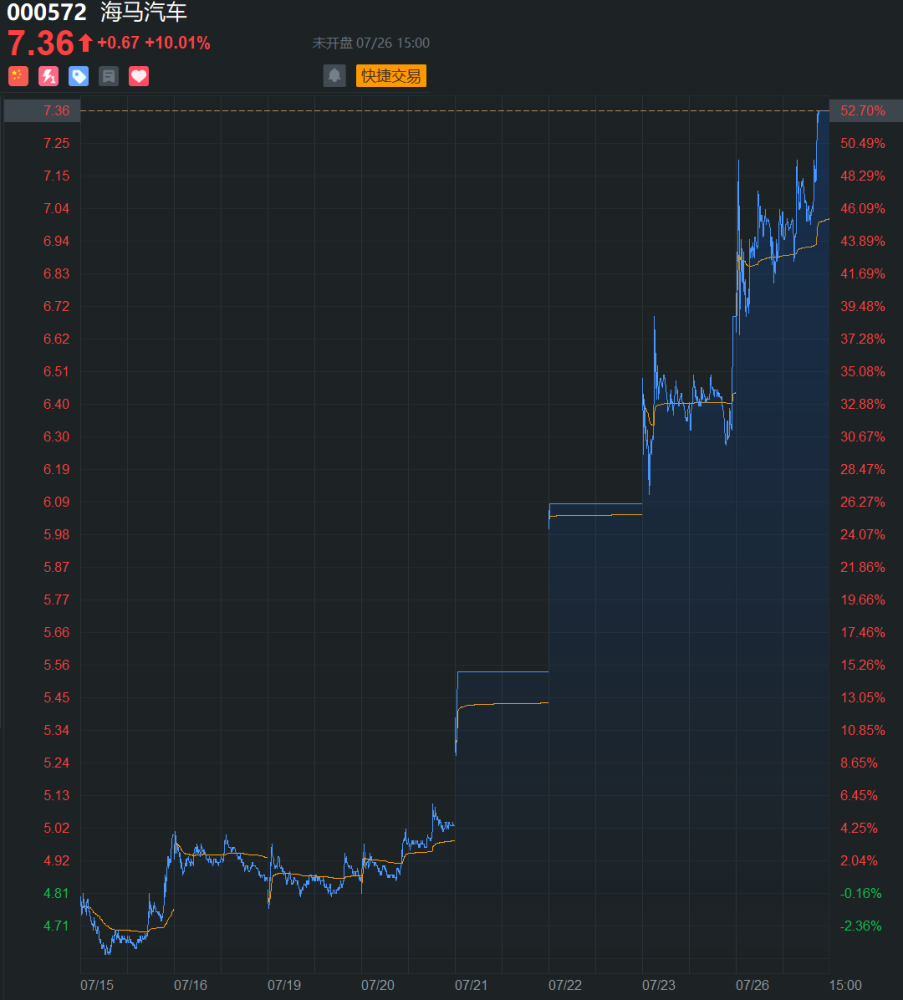The image size is (903, 1000).
Task: Click the pink heart favorite icon
Action: (138, 77)
